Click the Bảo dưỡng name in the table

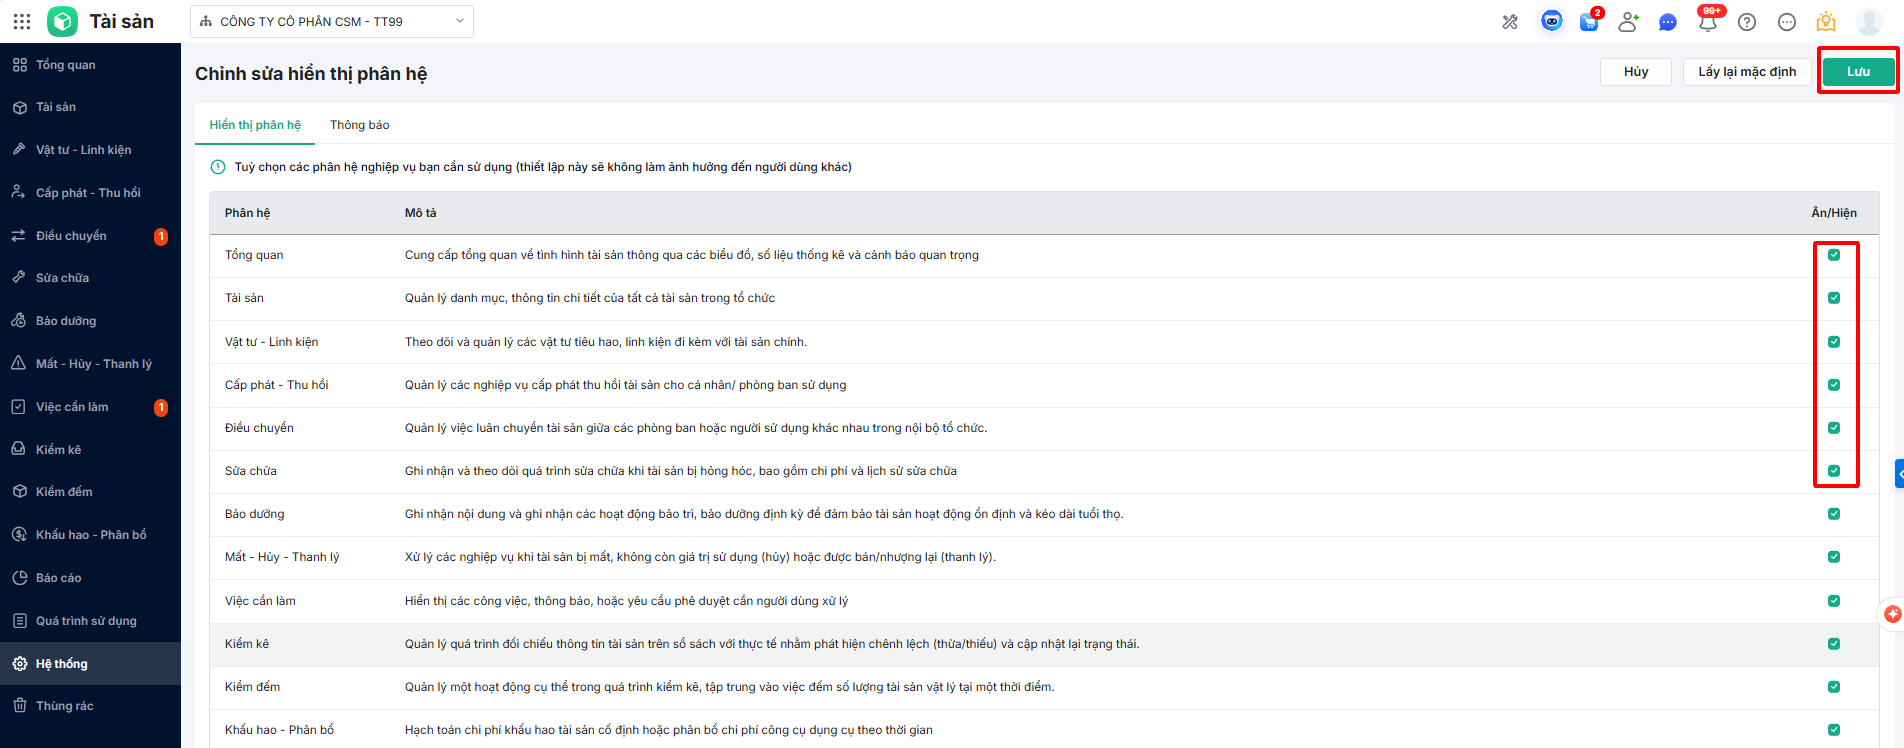255,514
